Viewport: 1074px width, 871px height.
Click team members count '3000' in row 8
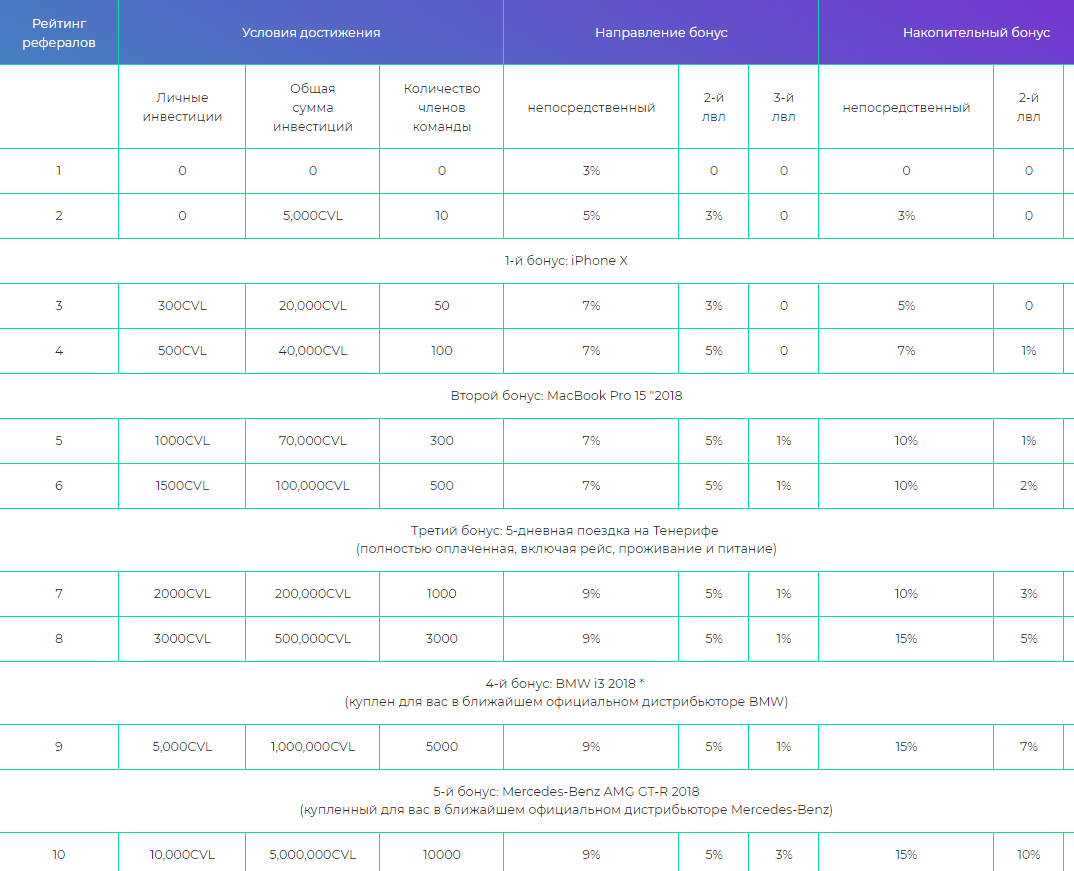(x=442, y=639)
